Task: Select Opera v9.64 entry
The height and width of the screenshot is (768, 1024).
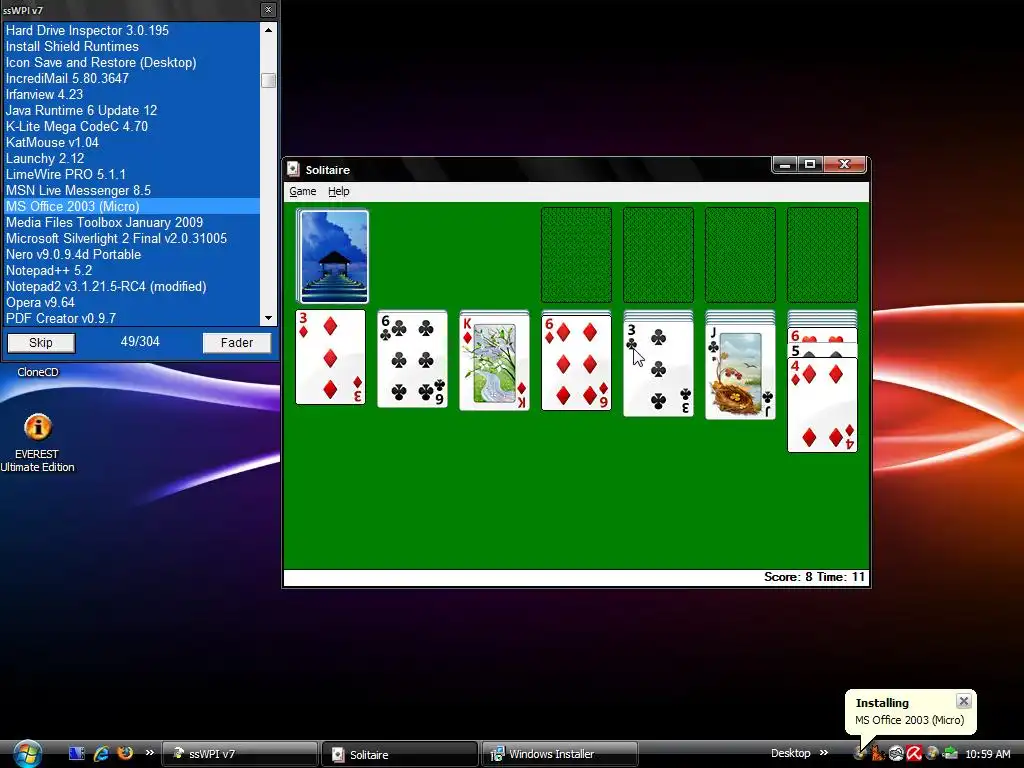Action: tap(132, 302)
